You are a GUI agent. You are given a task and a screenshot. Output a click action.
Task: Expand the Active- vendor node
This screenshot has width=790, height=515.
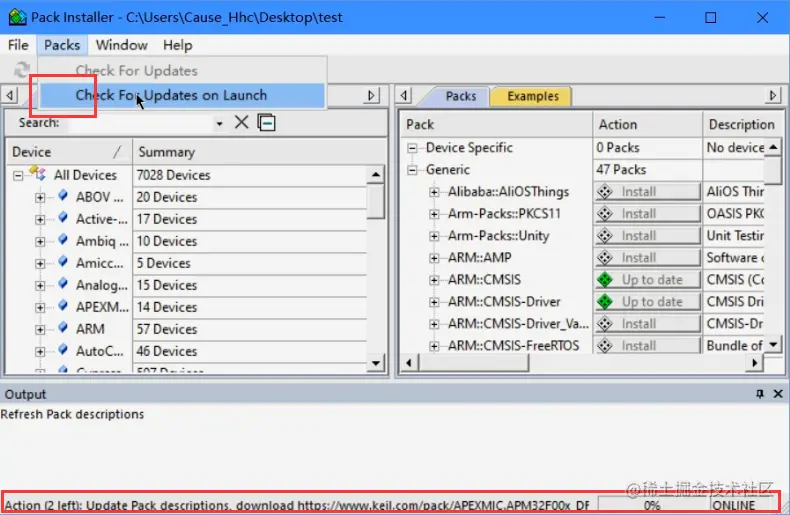[40, 220]
